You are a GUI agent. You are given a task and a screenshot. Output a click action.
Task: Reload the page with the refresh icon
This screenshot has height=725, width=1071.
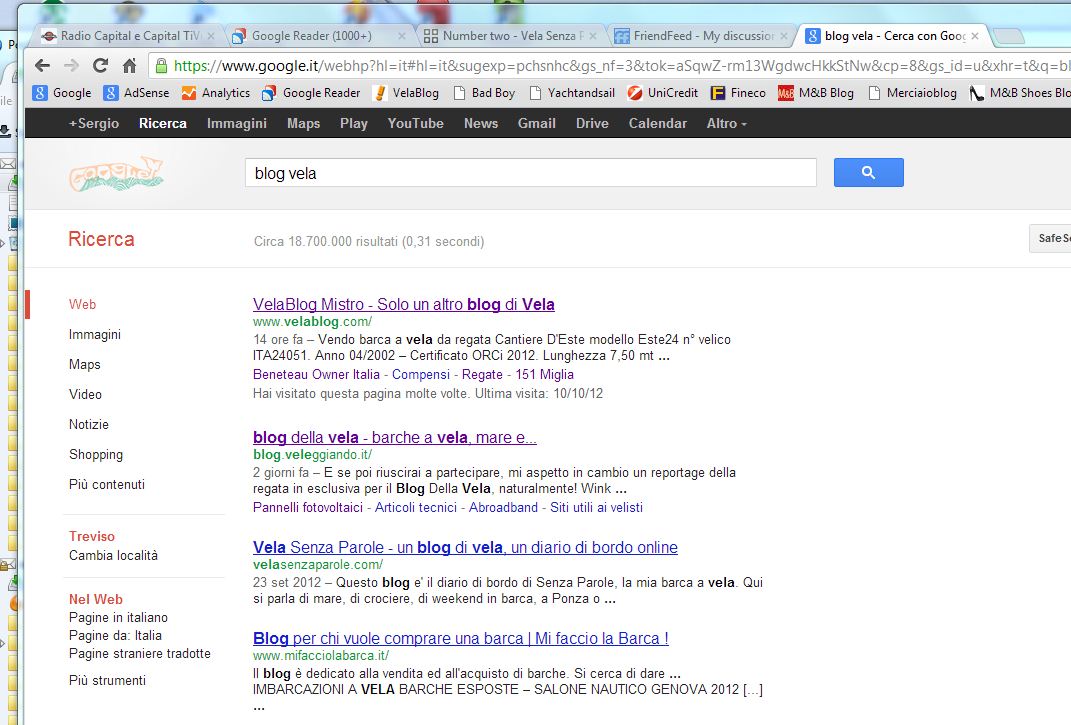click(100, 66)
